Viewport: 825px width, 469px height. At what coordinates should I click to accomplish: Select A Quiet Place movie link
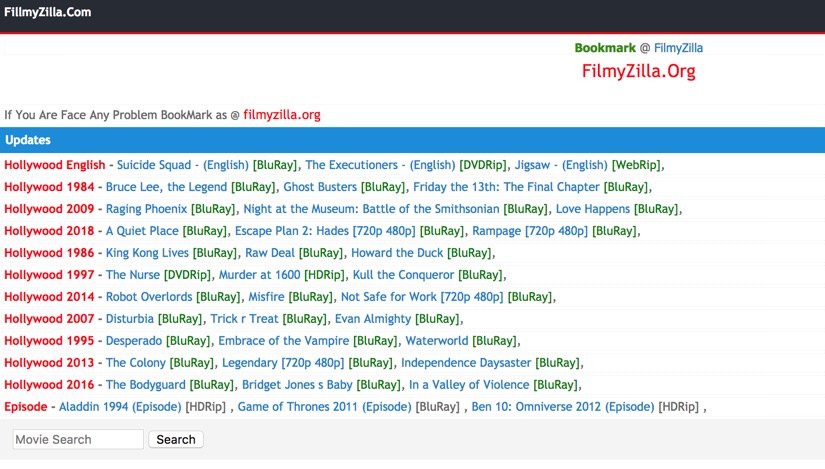[142, 231]
